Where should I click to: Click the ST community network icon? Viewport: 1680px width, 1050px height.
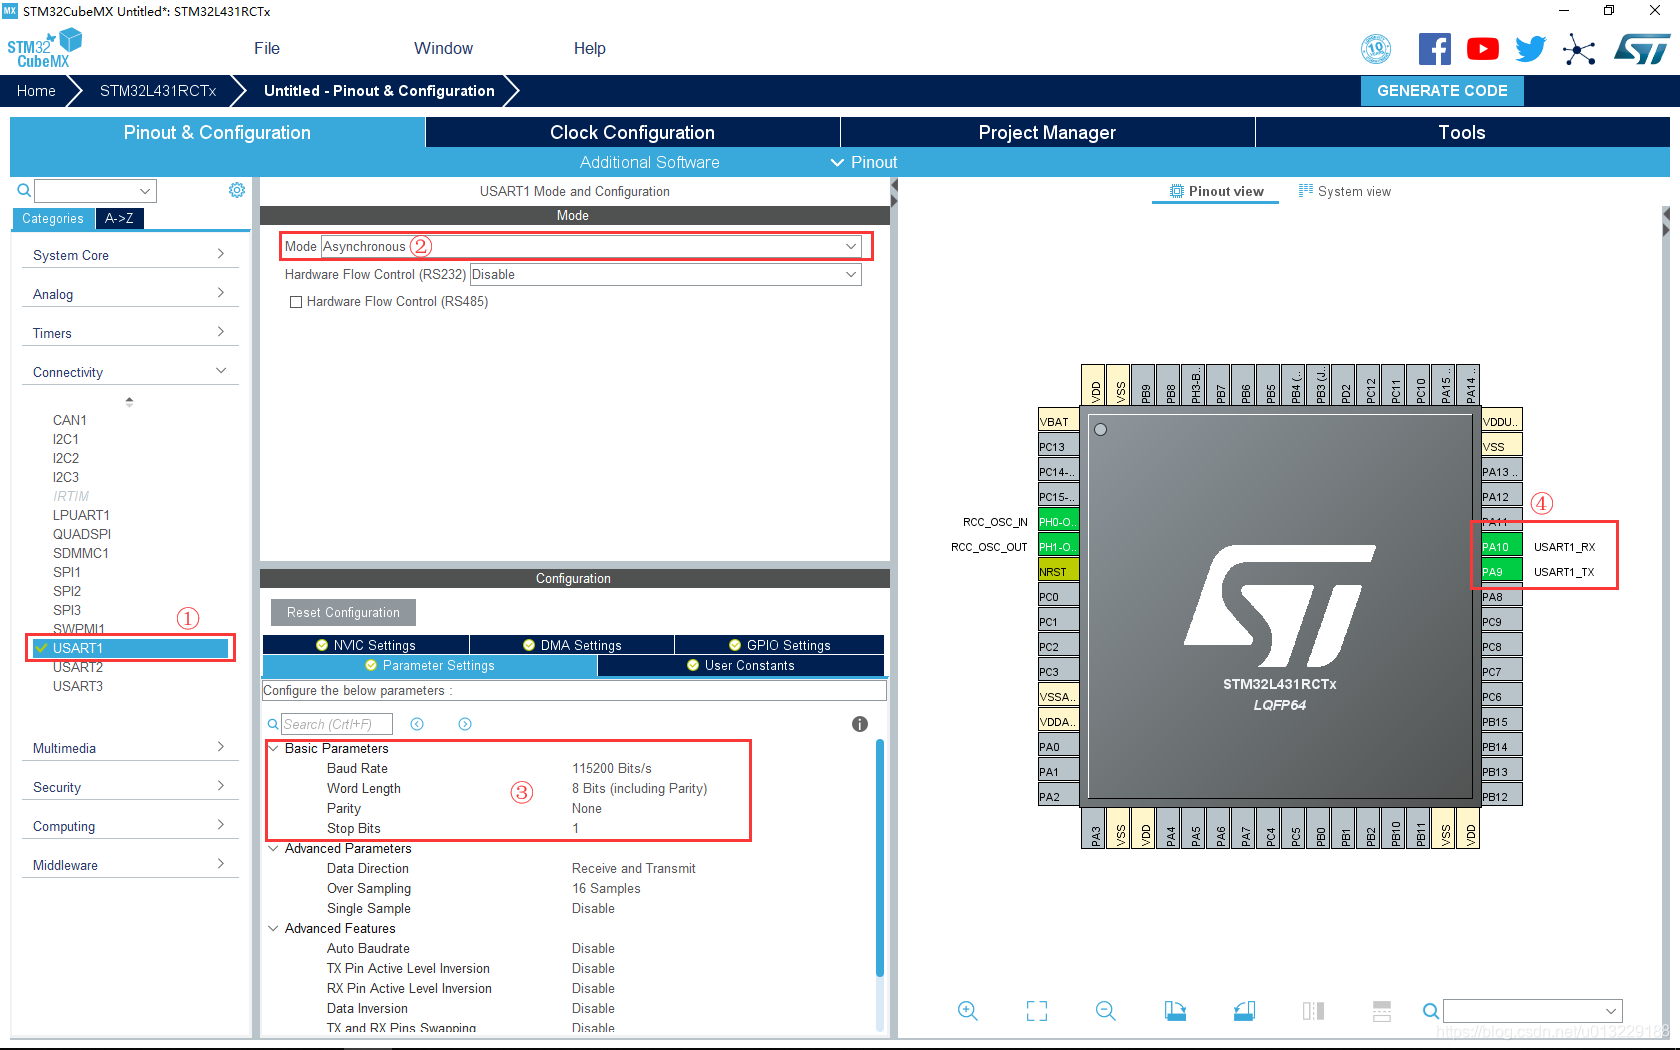click(x=1579, y=49)
